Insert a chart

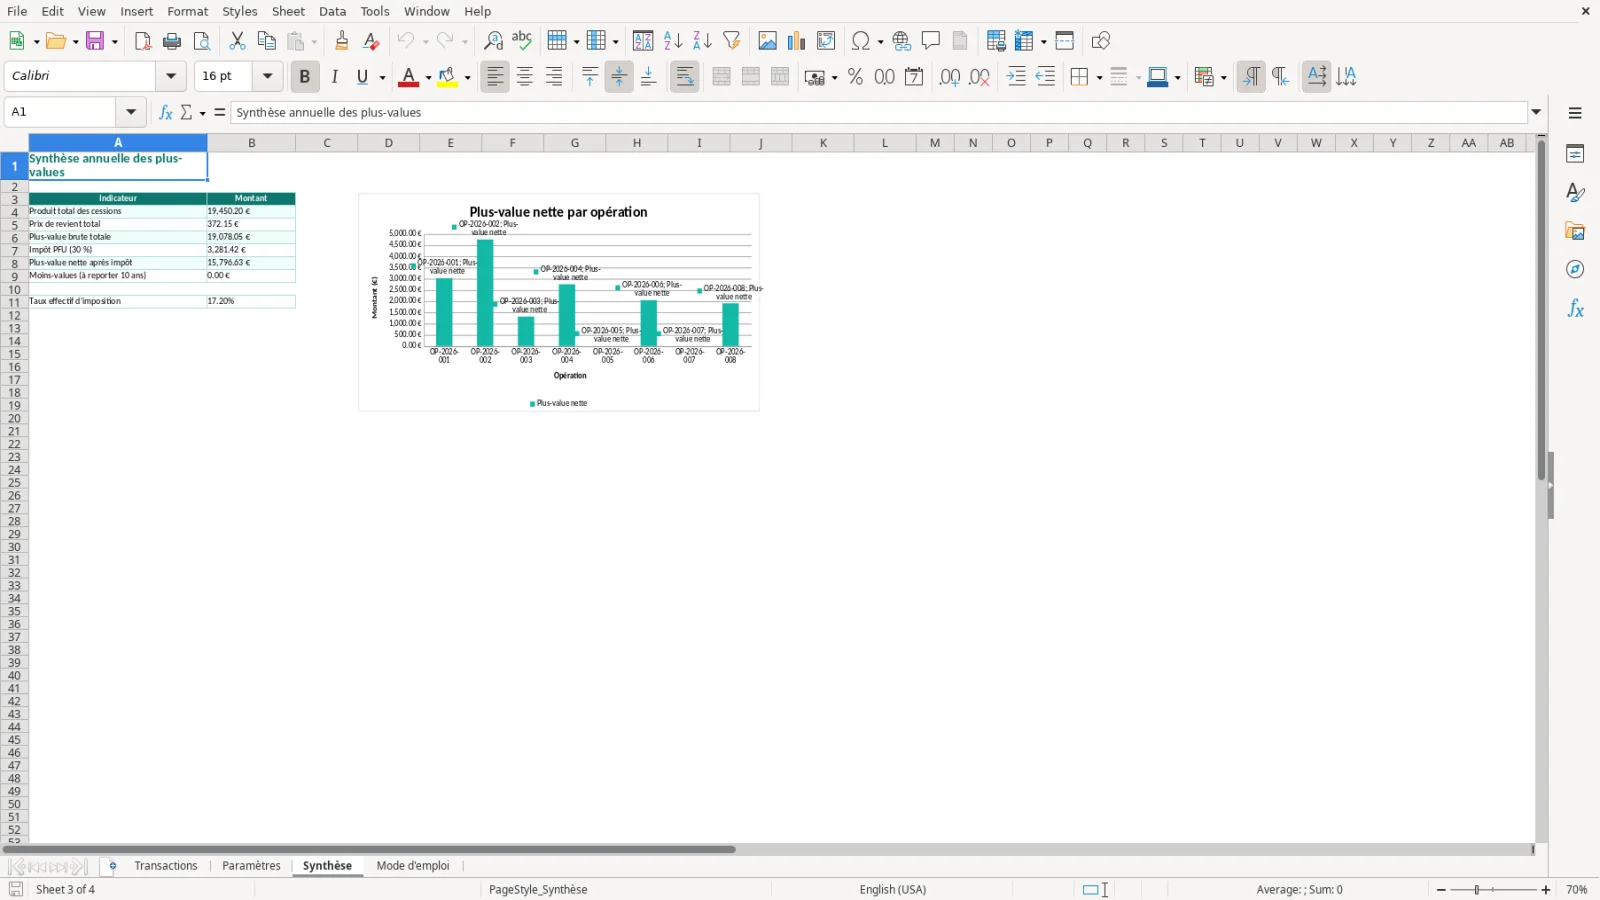coord(796,41)
